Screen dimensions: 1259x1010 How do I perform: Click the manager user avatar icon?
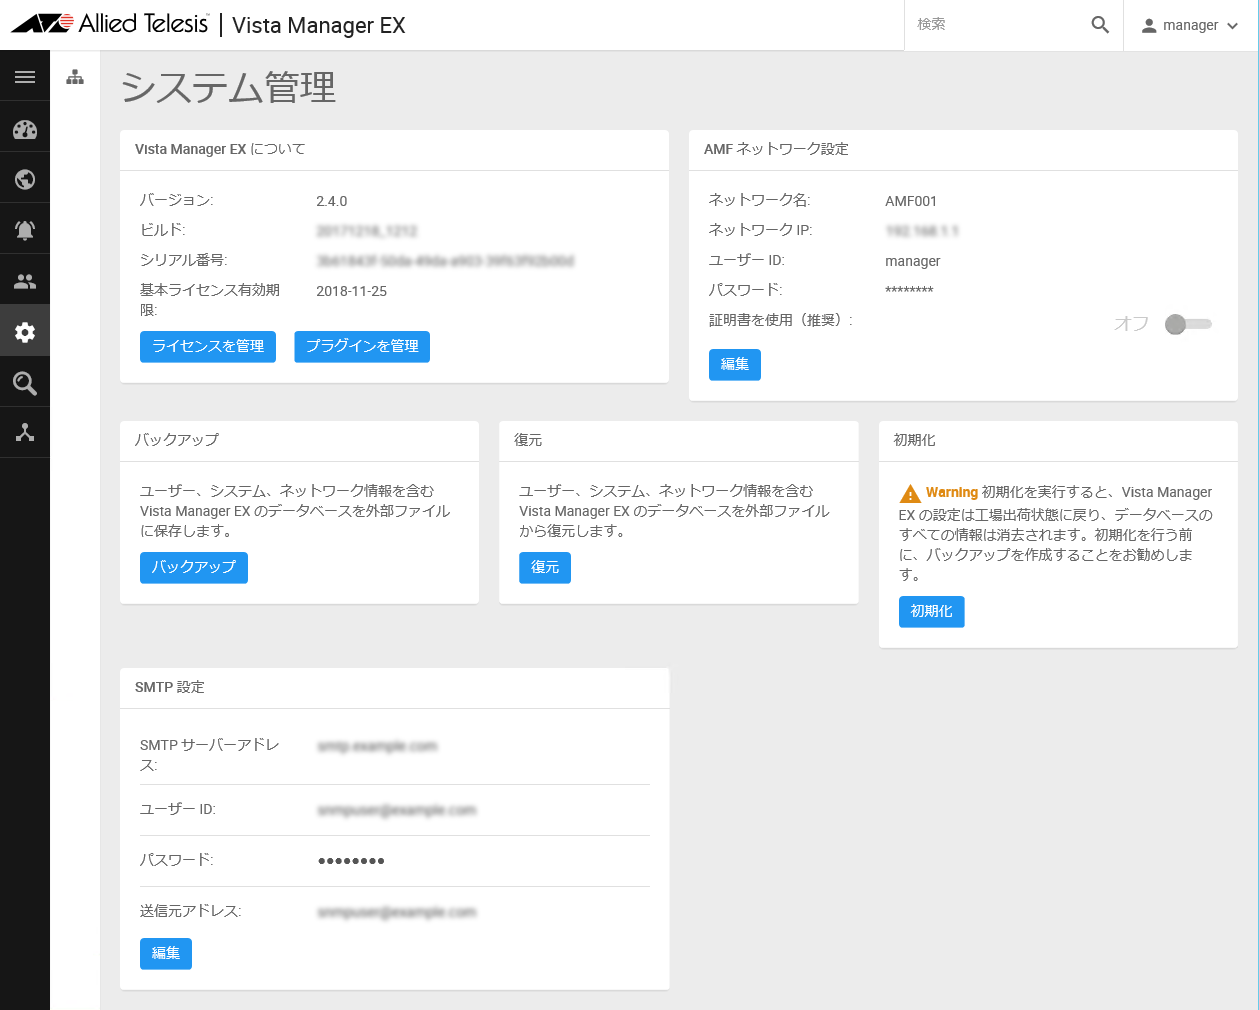pyautogui.click(x=1149, y=26)
